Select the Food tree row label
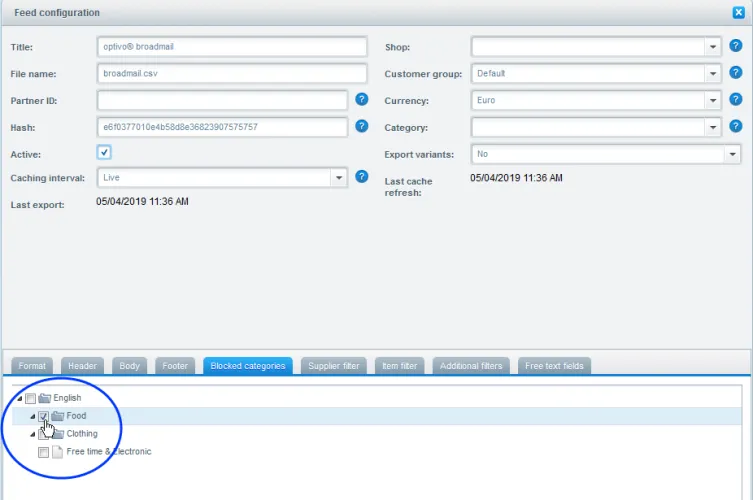The image size is (753, 500). coord(76,416)
